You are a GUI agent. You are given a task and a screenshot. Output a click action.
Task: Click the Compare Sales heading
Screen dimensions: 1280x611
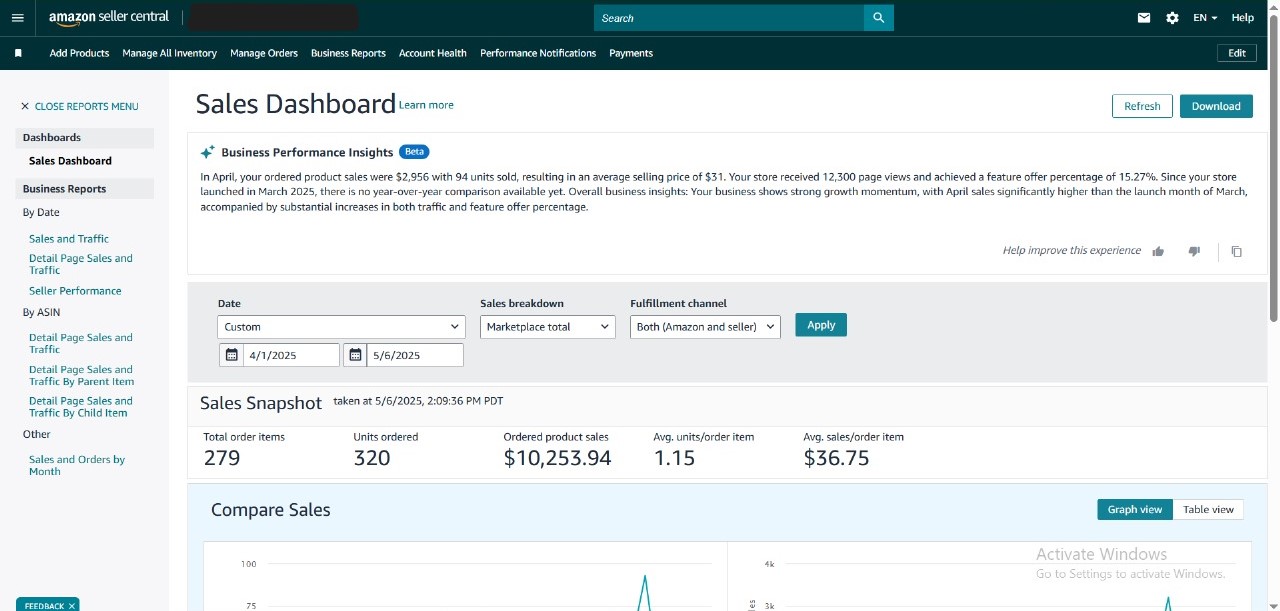pos(271,510)
